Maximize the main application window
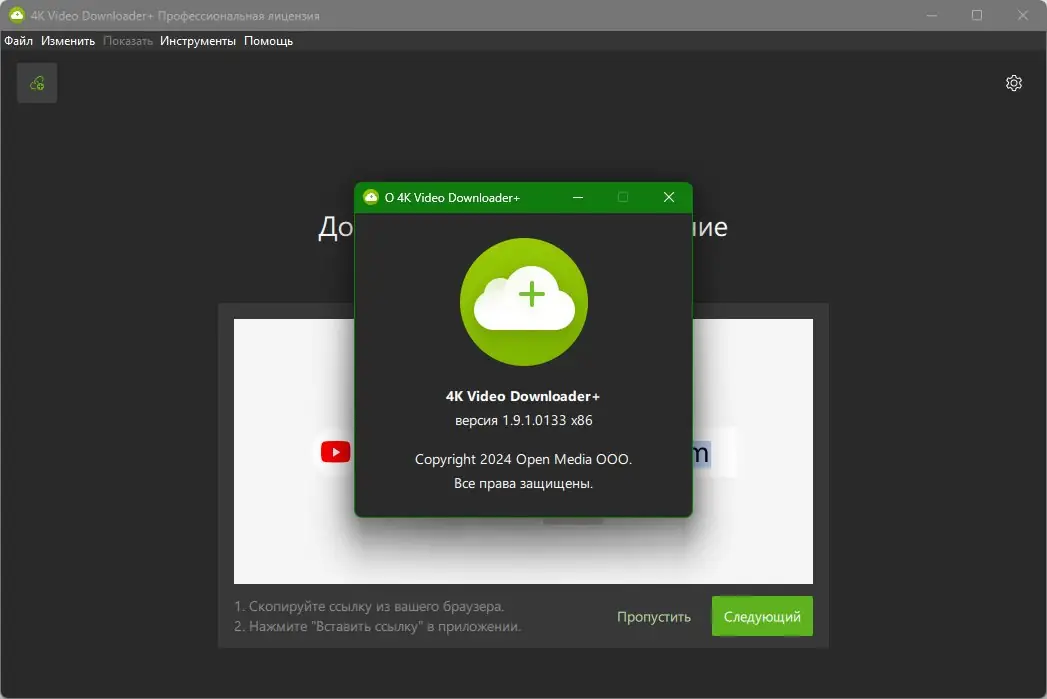 [977, 15]
